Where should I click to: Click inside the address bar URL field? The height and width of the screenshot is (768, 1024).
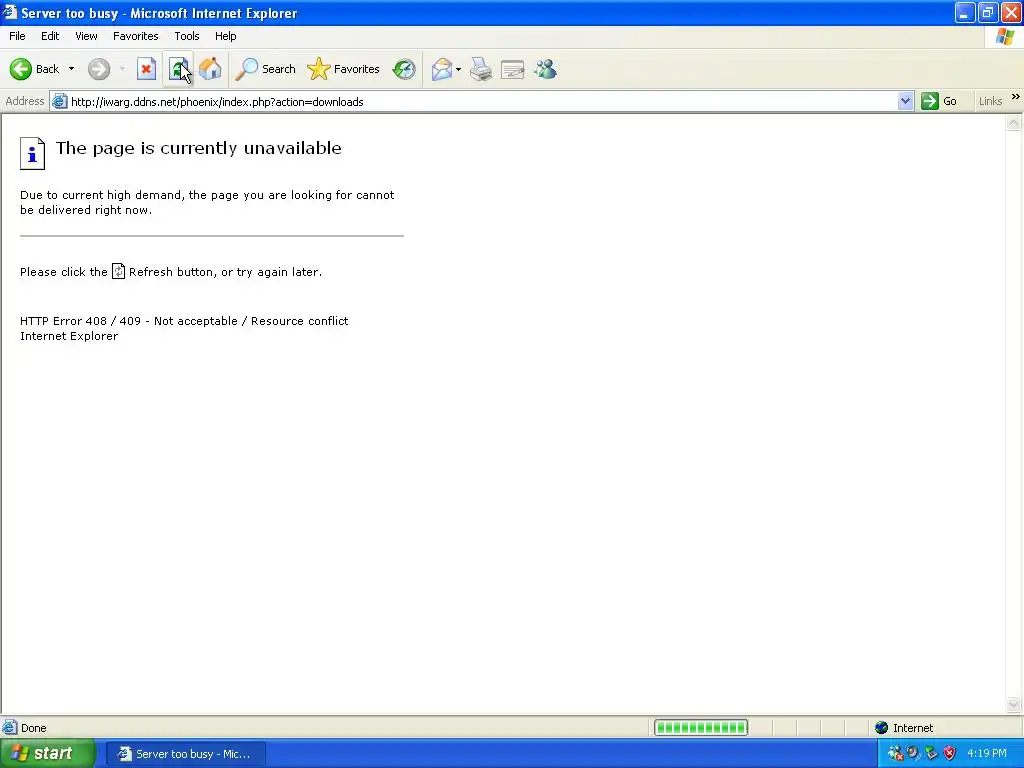coord(483,101)
